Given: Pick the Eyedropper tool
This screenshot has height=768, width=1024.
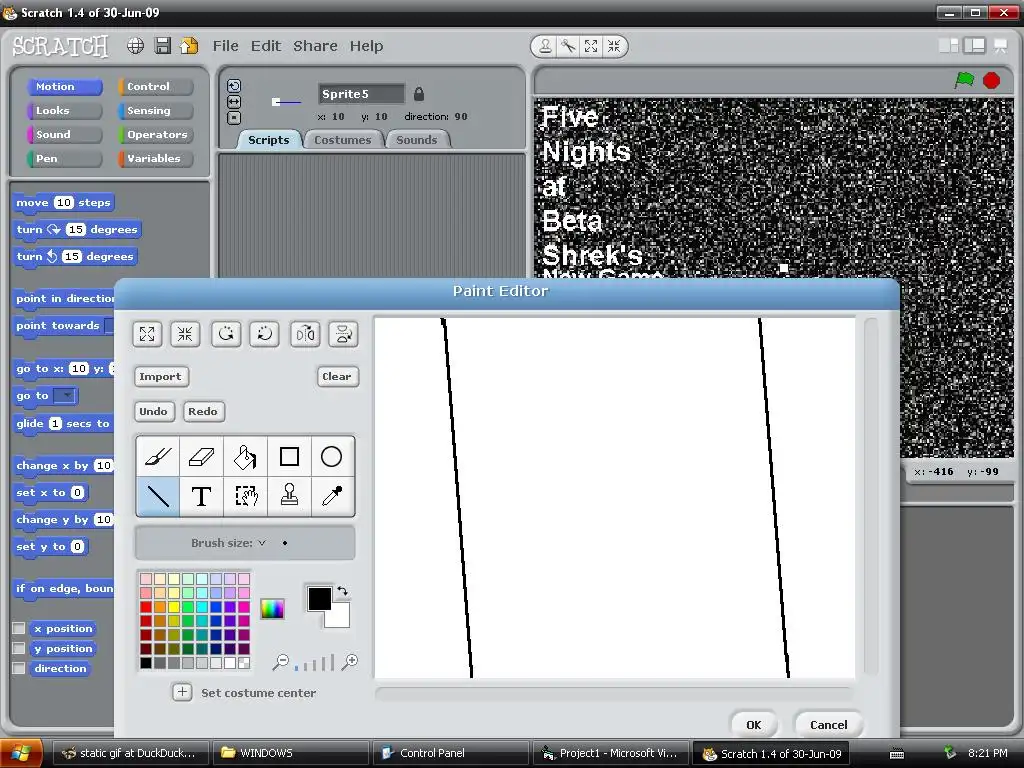Looking at the screenshot, I should point(332,496).
